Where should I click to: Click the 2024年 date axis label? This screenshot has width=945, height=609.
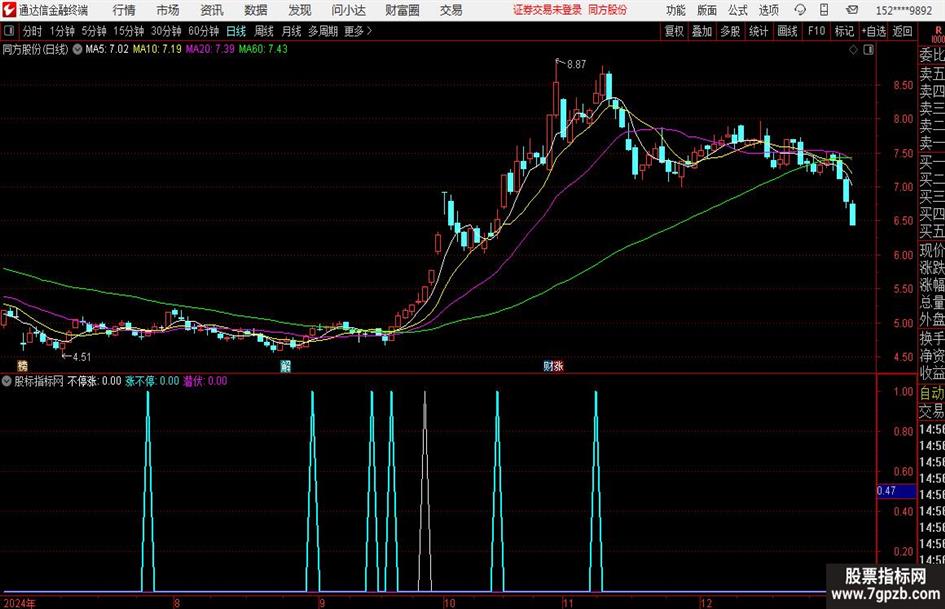point(19,603)
